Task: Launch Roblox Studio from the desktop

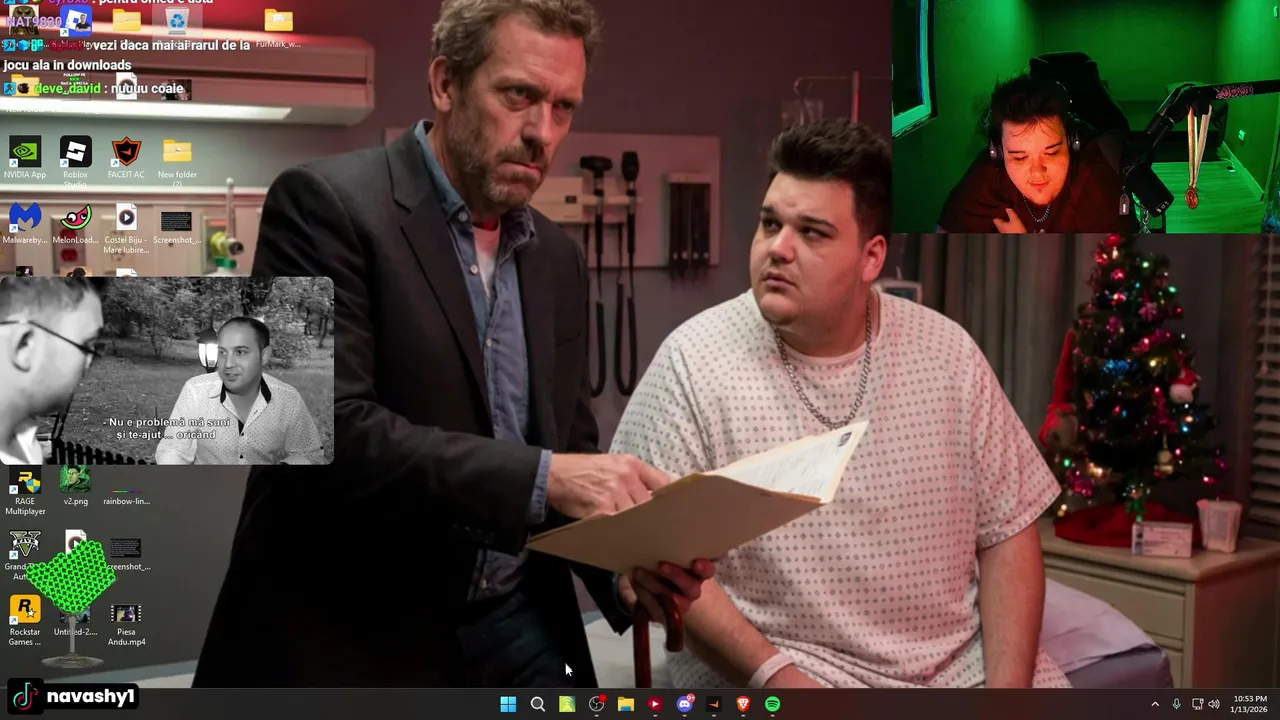Action: (75, 160)
